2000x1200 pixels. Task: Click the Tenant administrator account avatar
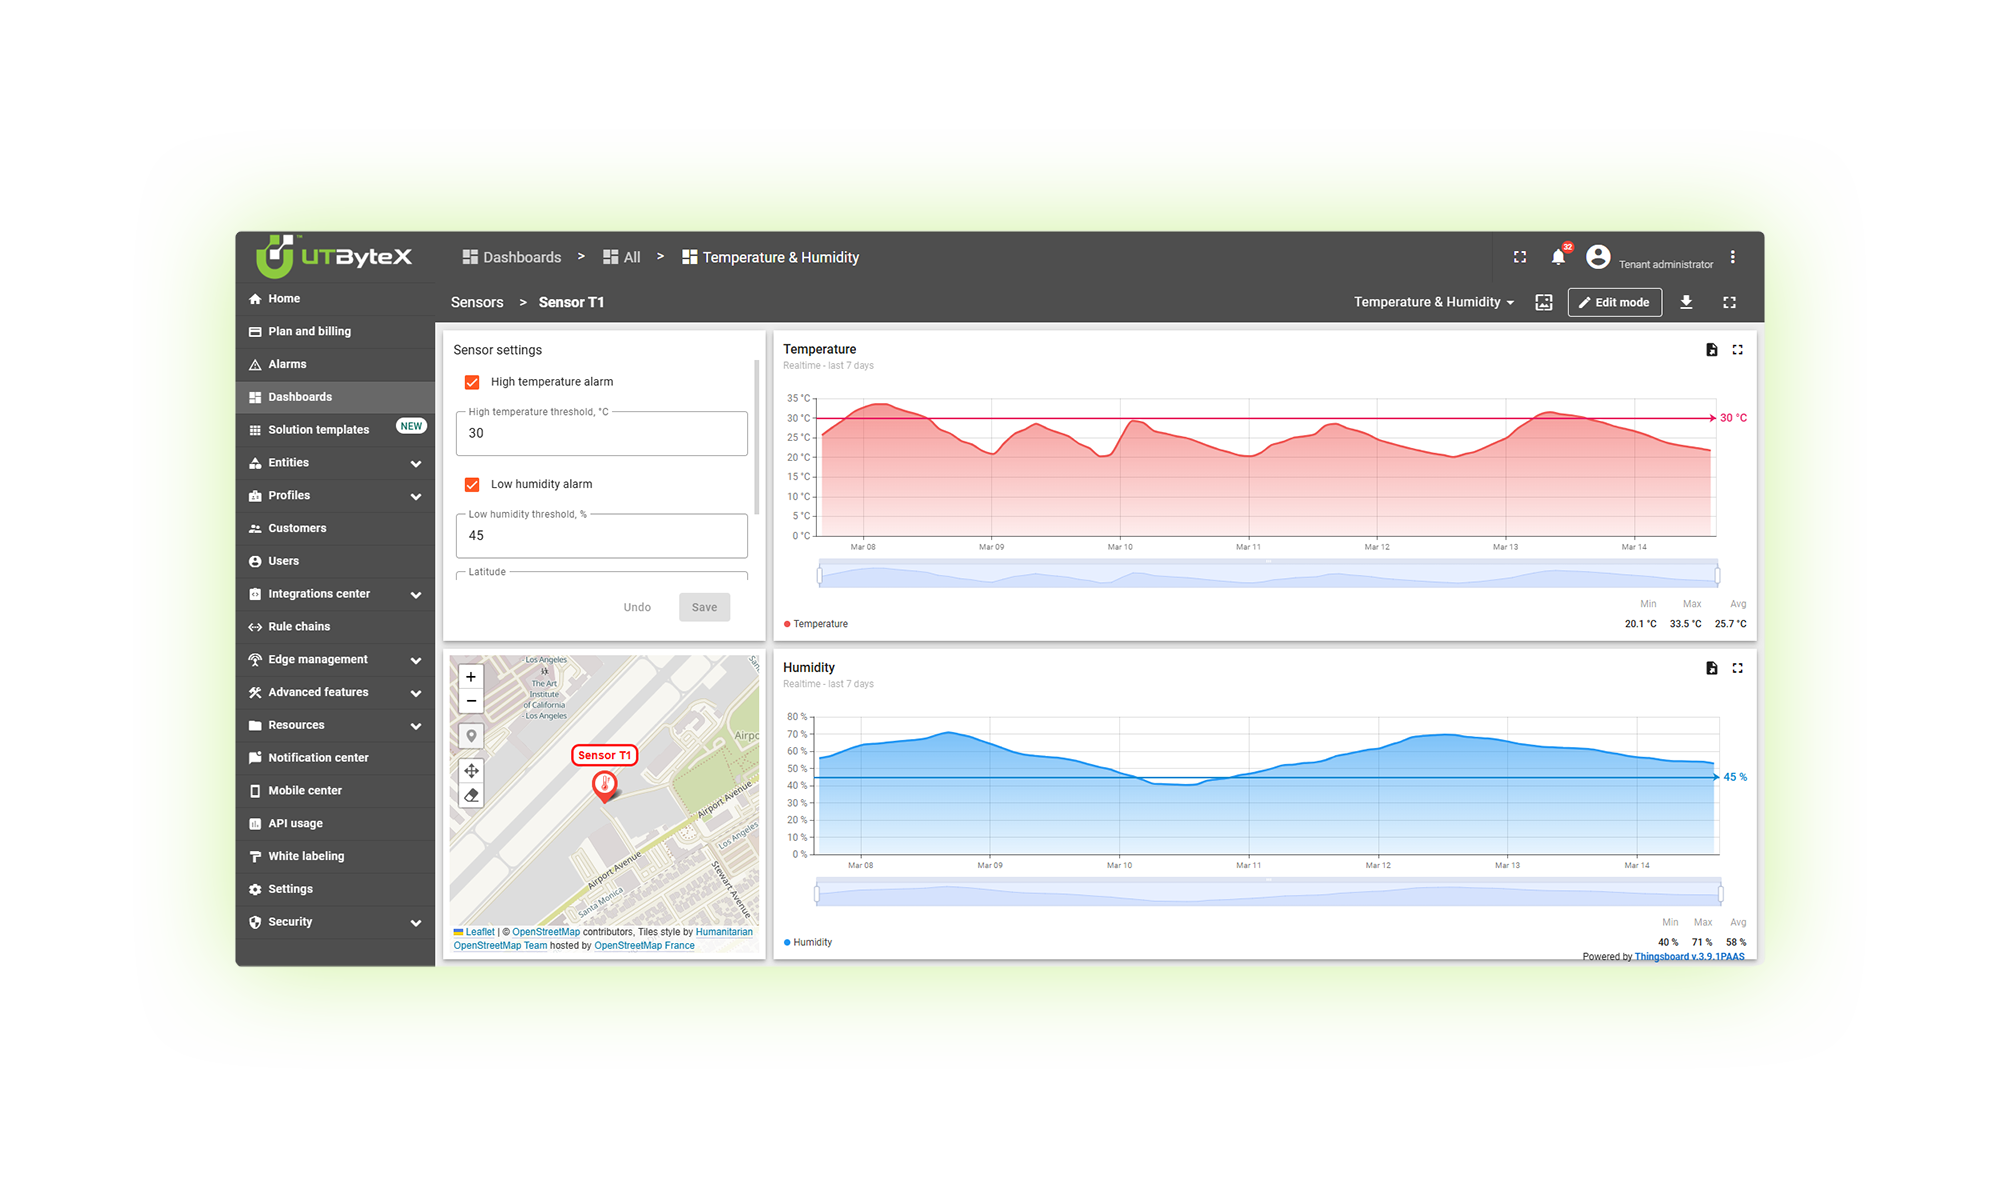click(1597, 257)
